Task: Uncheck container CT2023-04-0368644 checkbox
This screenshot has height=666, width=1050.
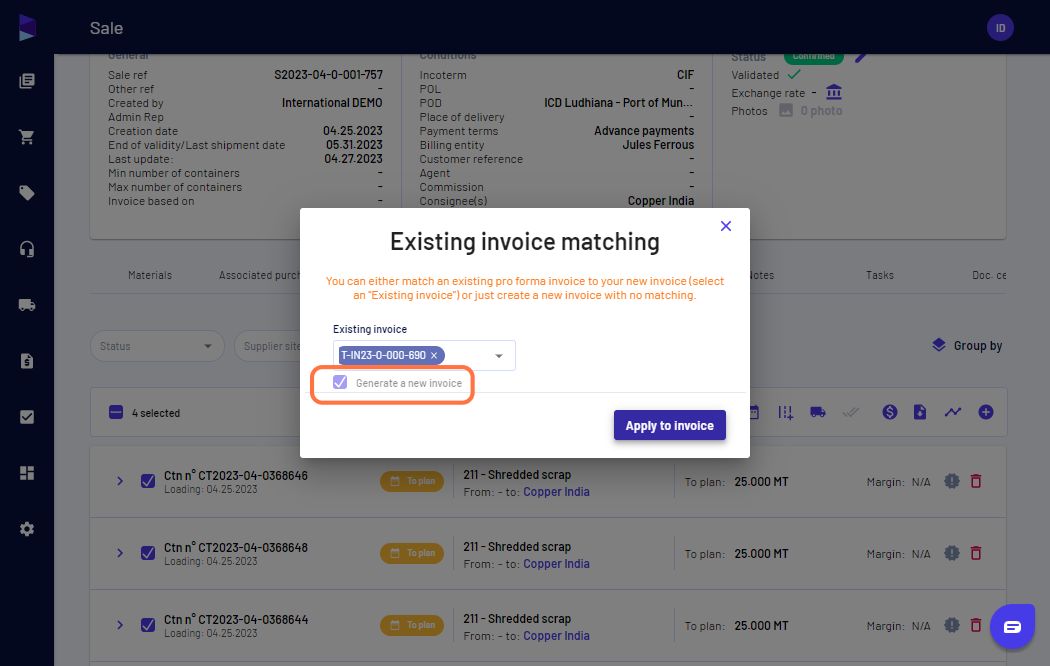Action: coord(148,625)
